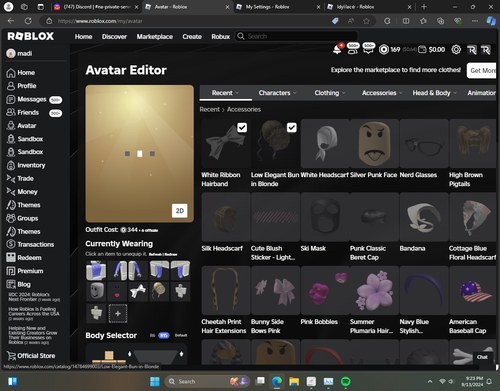Select the Silver Punk Face item thumbnail
This screenshot has width=500, height=391.
pyautogui.click(x=375, y=143)
